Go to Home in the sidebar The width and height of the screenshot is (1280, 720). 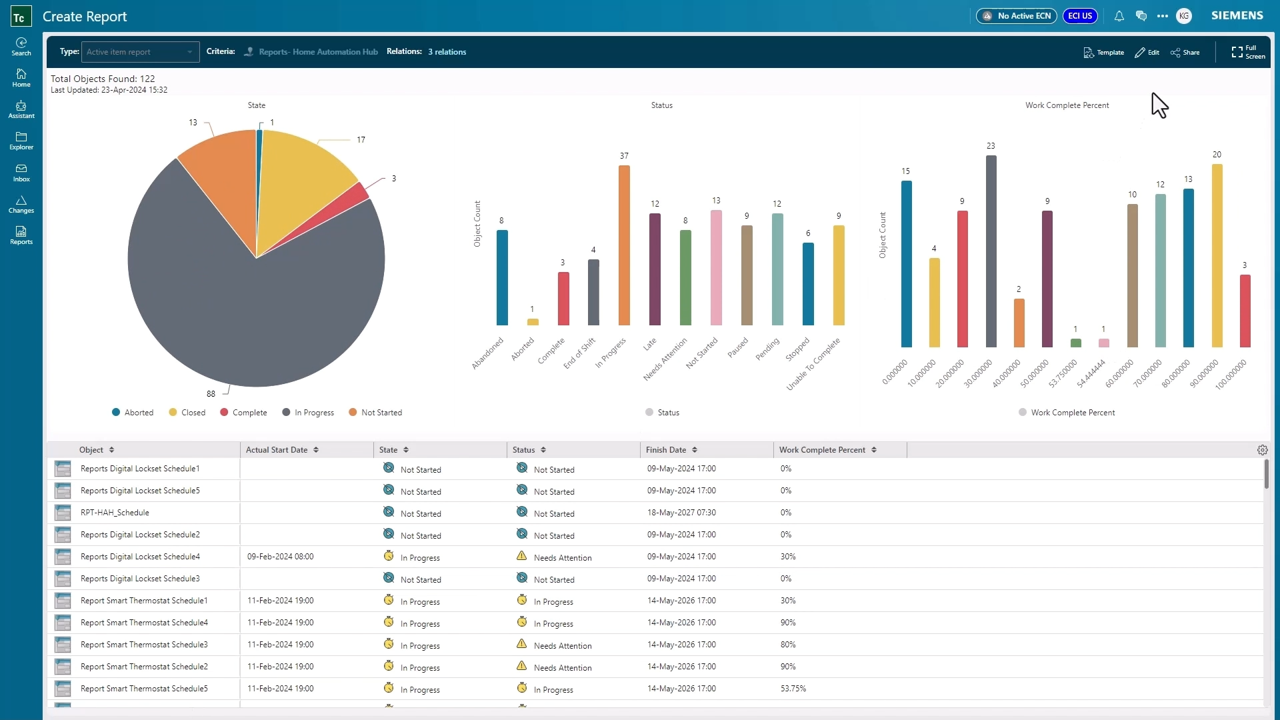tap(21, 78)
